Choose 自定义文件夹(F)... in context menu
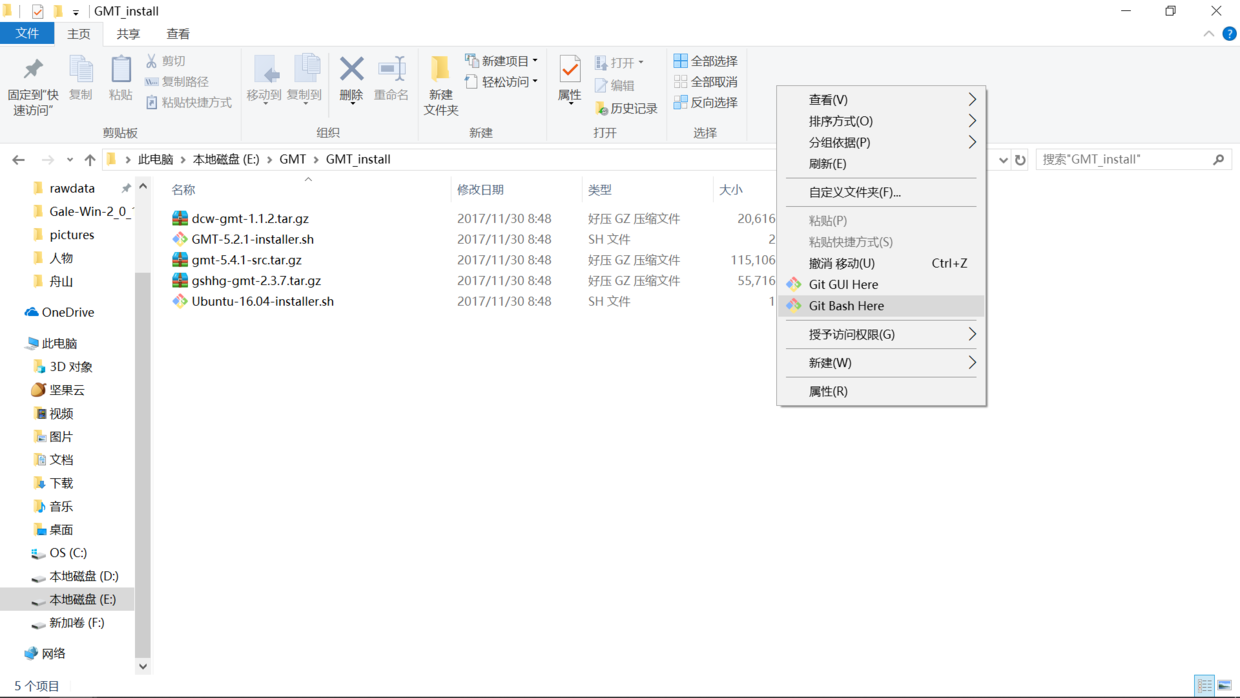The height and width of the screenshot is (698, 1240). [881, 192]
